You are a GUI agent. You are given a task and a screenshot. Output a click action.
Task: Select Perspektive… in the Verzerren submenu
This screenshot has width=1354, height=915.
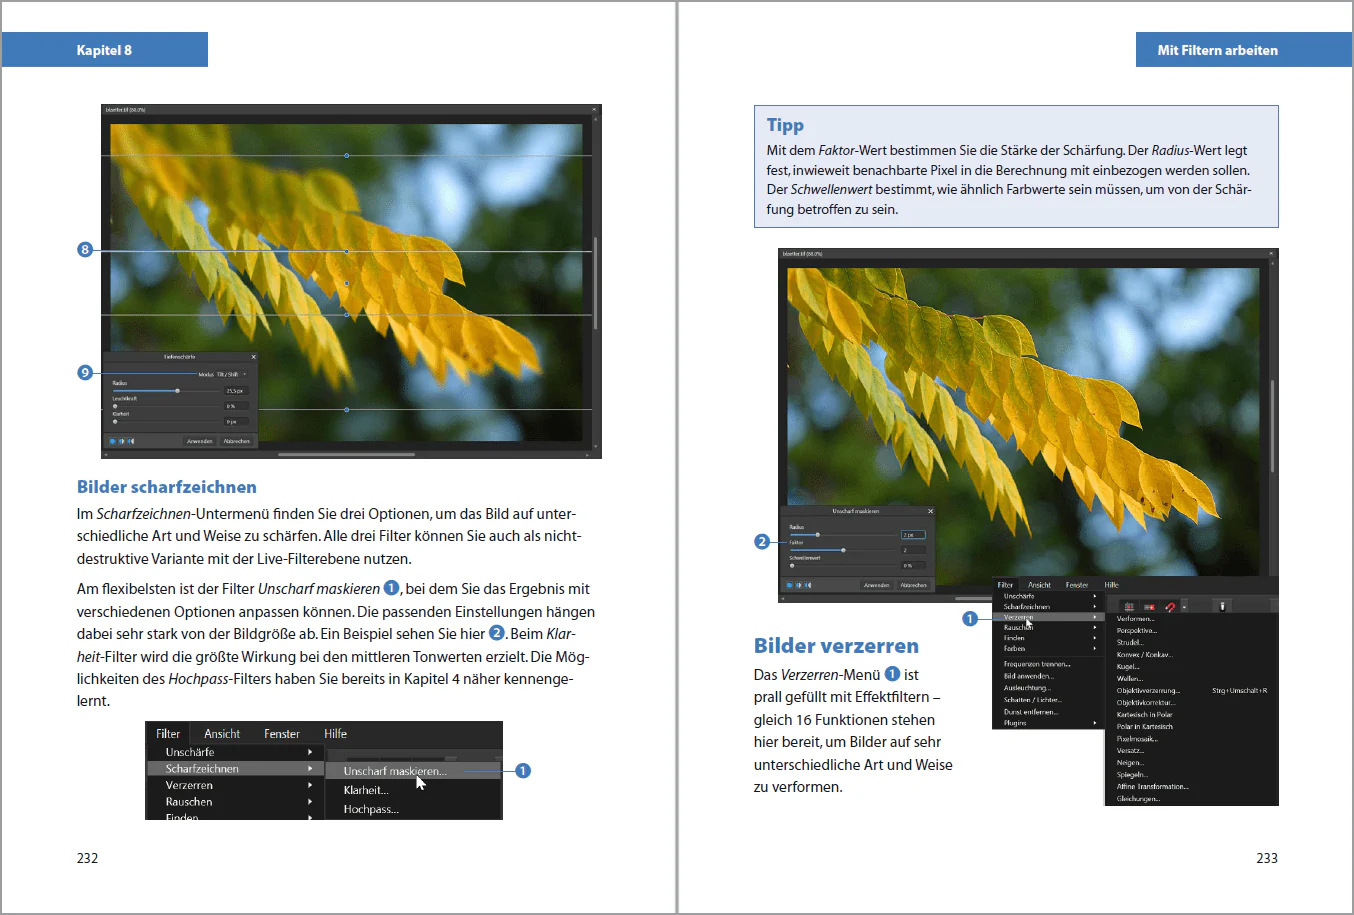click(1137, 631)
